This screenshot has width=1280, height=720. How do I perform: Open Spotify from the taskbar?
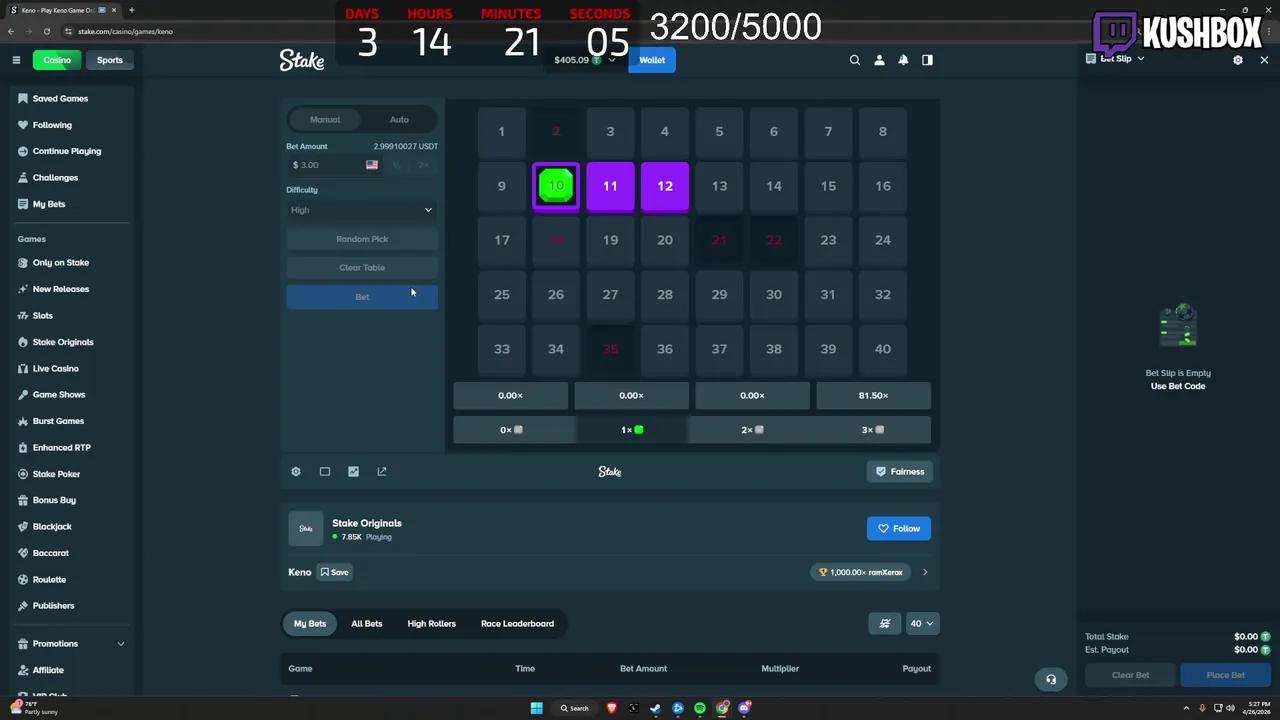point(700,708)
